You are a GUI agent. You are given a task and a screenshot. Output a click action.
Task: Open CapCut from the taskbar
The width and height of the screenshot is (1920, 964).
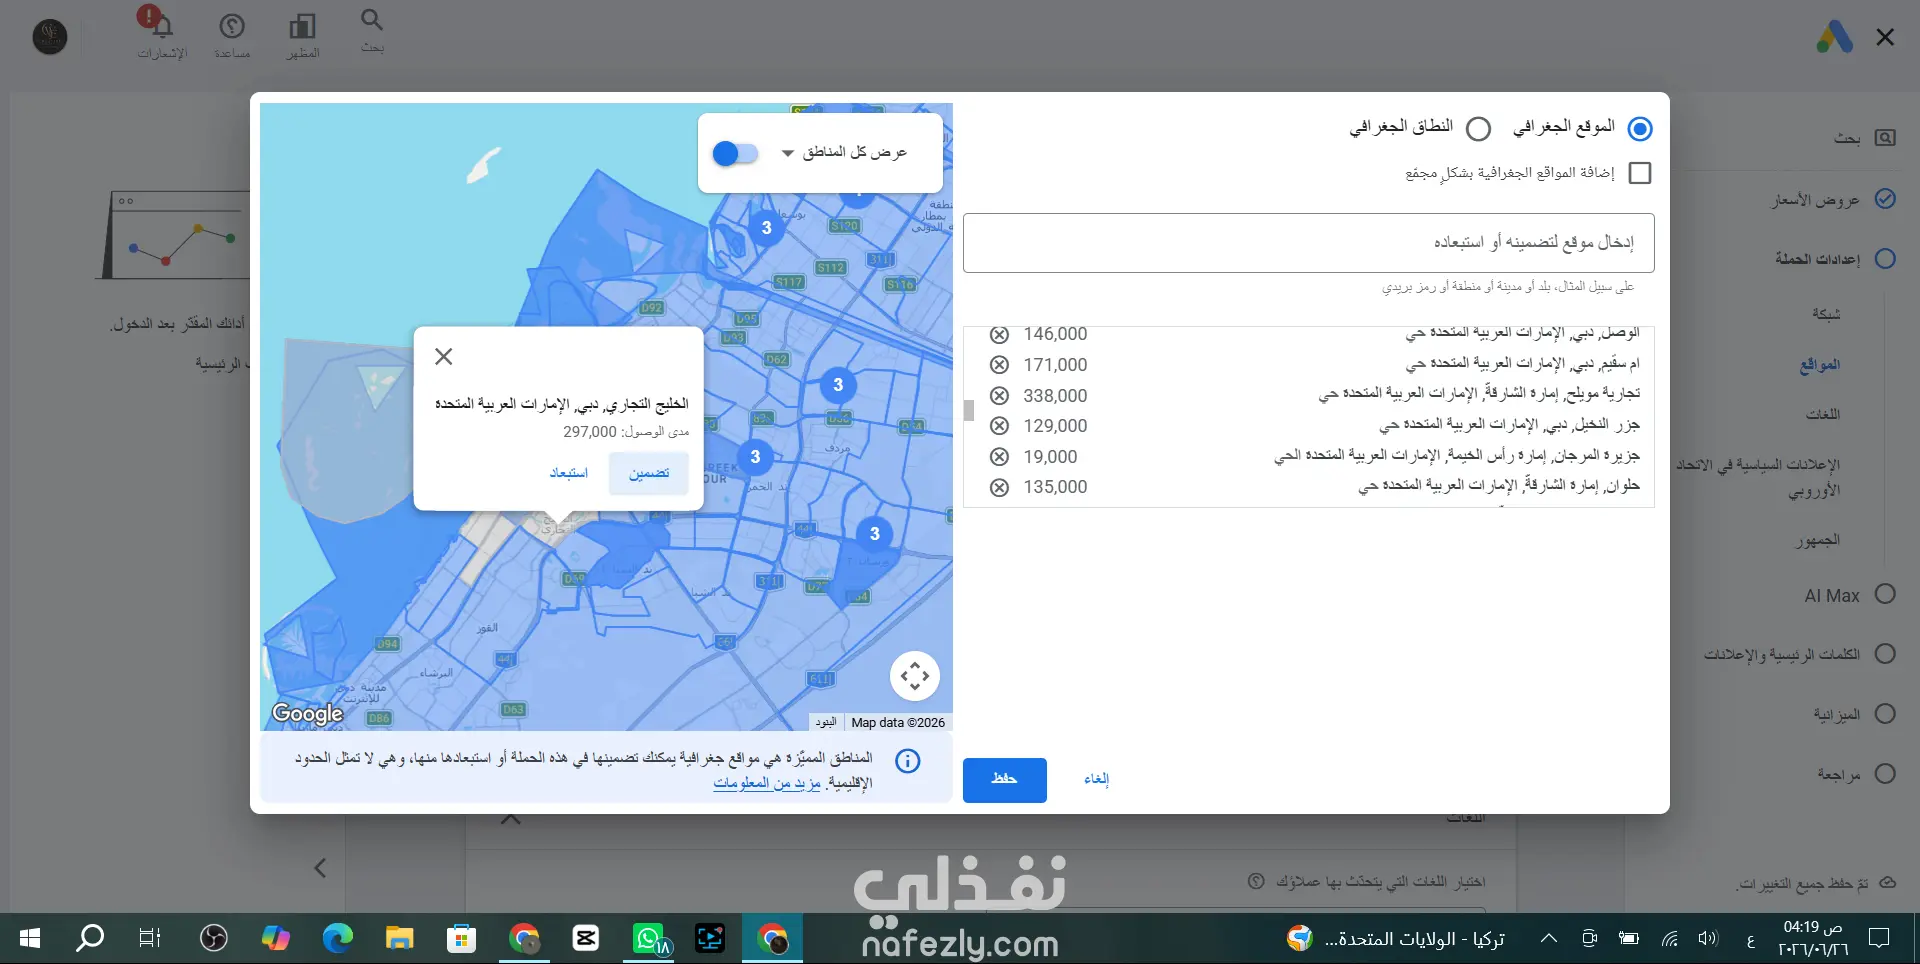coord(586,938)
